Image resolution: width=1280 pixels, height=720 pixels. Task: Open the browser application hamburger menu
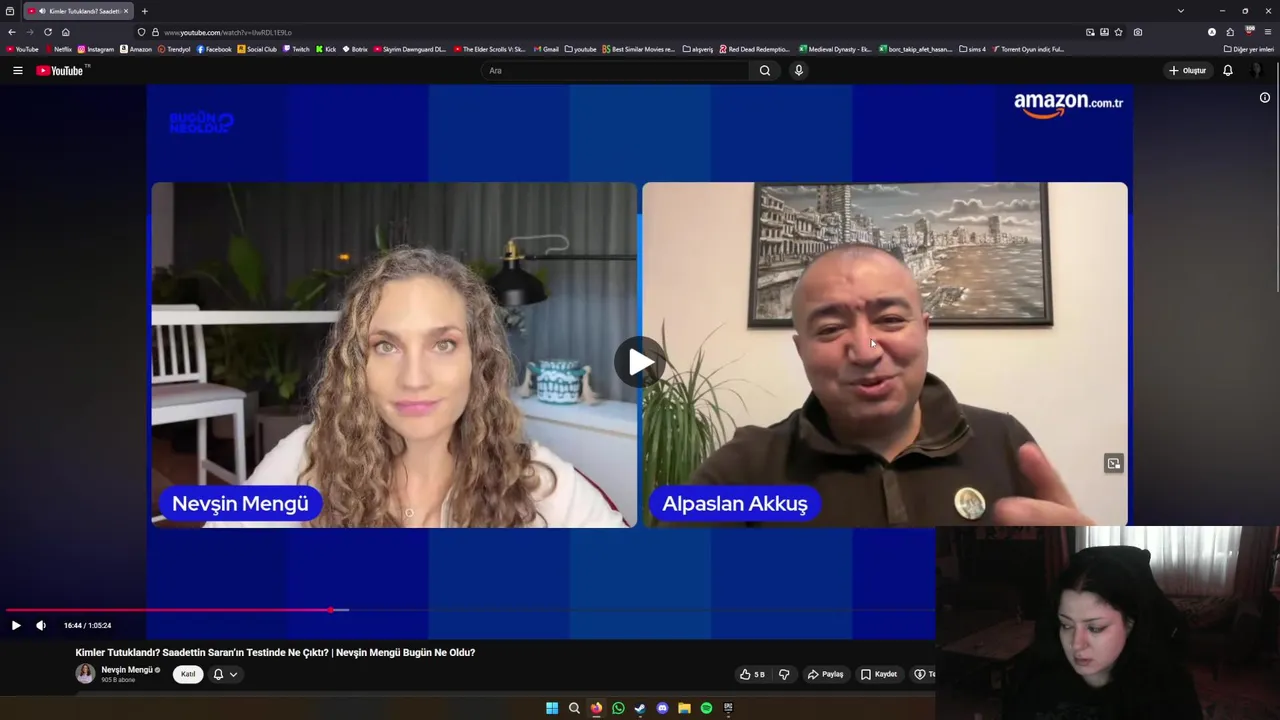coord(1268,32)
